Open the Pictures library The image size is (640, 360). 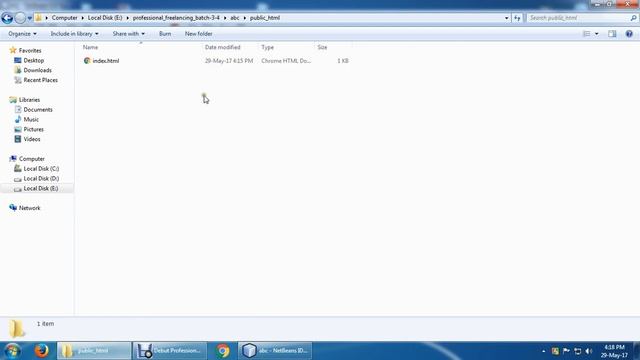point(33,129)
